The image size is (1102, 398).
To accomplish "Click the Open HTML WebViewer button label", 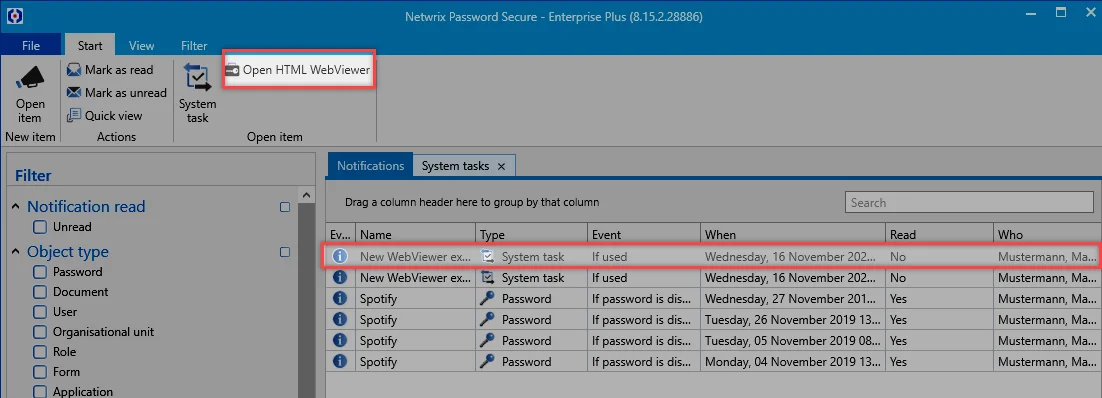I will tap(306, 70).
